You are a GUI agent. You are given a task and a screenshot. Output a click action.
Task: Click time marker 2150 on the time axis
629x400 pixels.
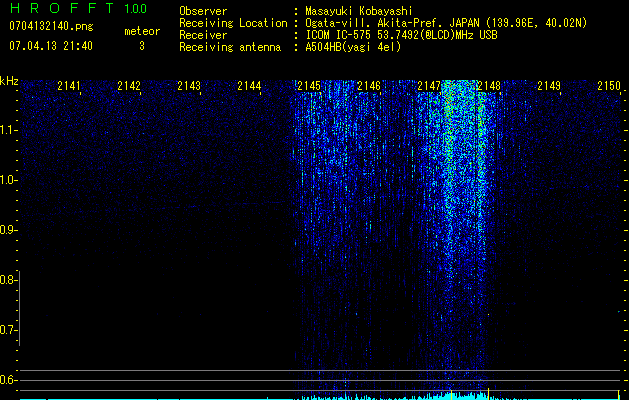point(609,86)
